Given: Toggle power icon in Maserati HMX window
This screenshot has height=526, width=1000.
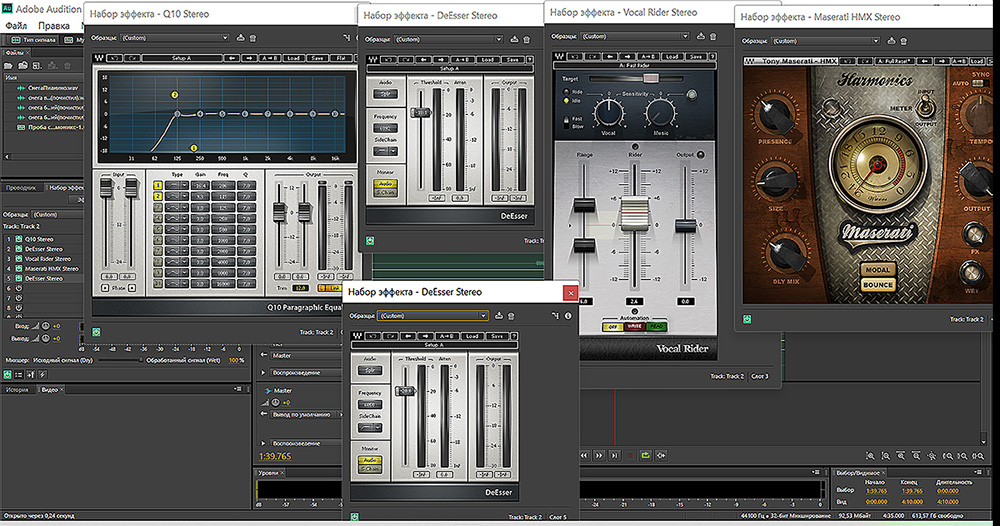Looking at the screenshot, I should 747,319.
